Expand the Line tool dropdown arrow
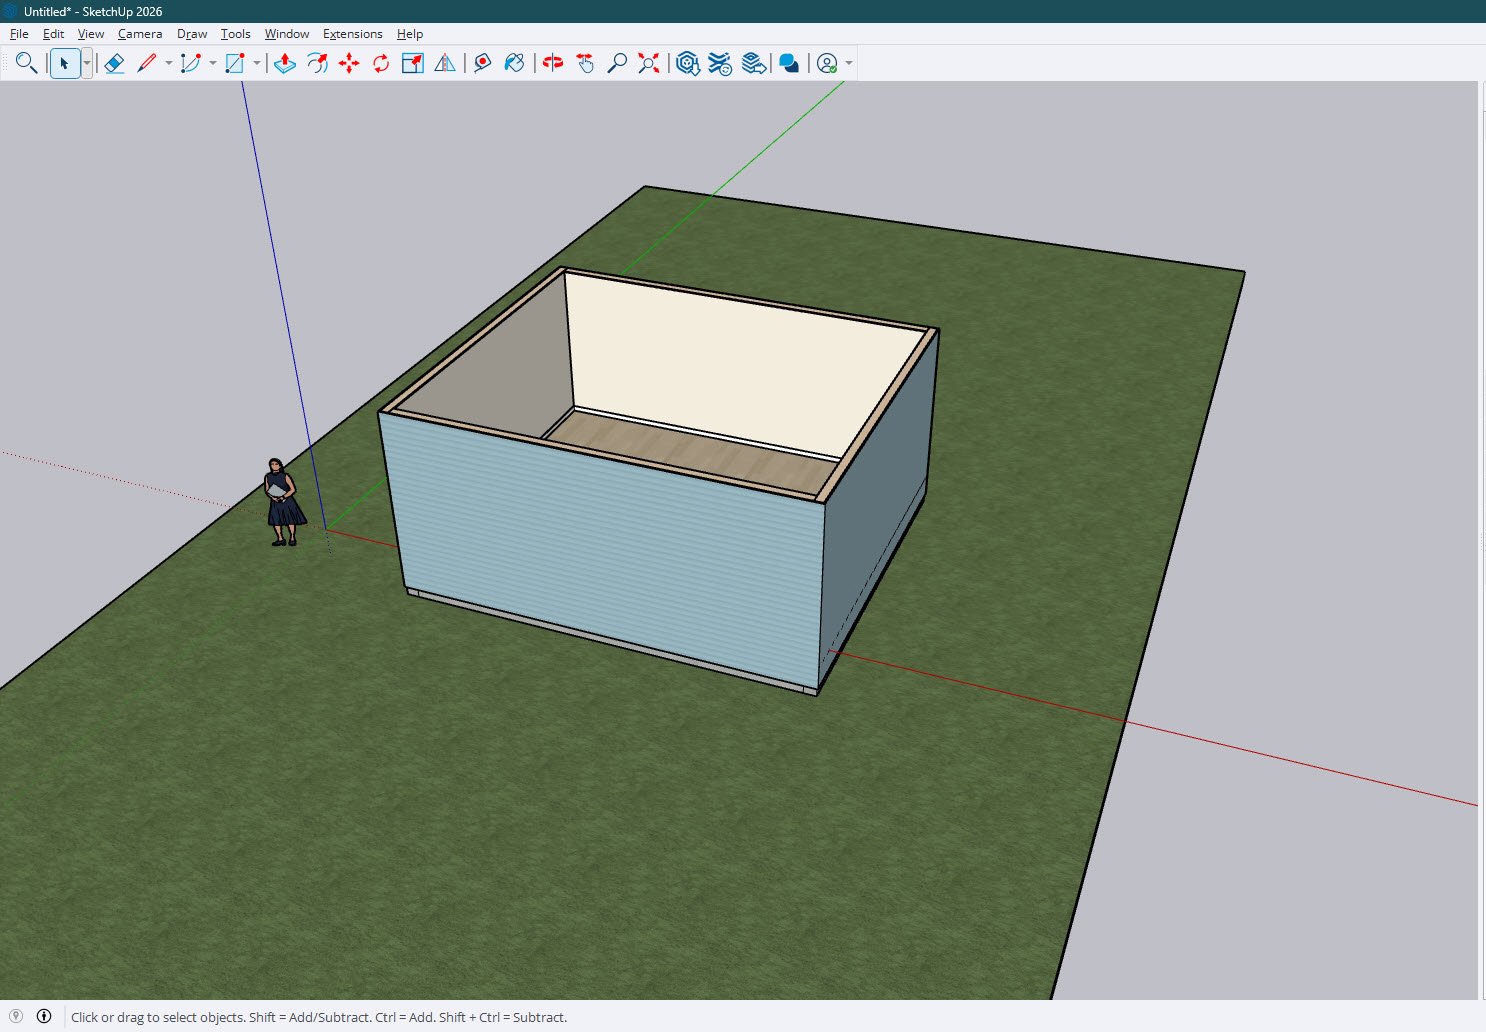Viewport: 1486px width, 1032px height. coord(169,64)
